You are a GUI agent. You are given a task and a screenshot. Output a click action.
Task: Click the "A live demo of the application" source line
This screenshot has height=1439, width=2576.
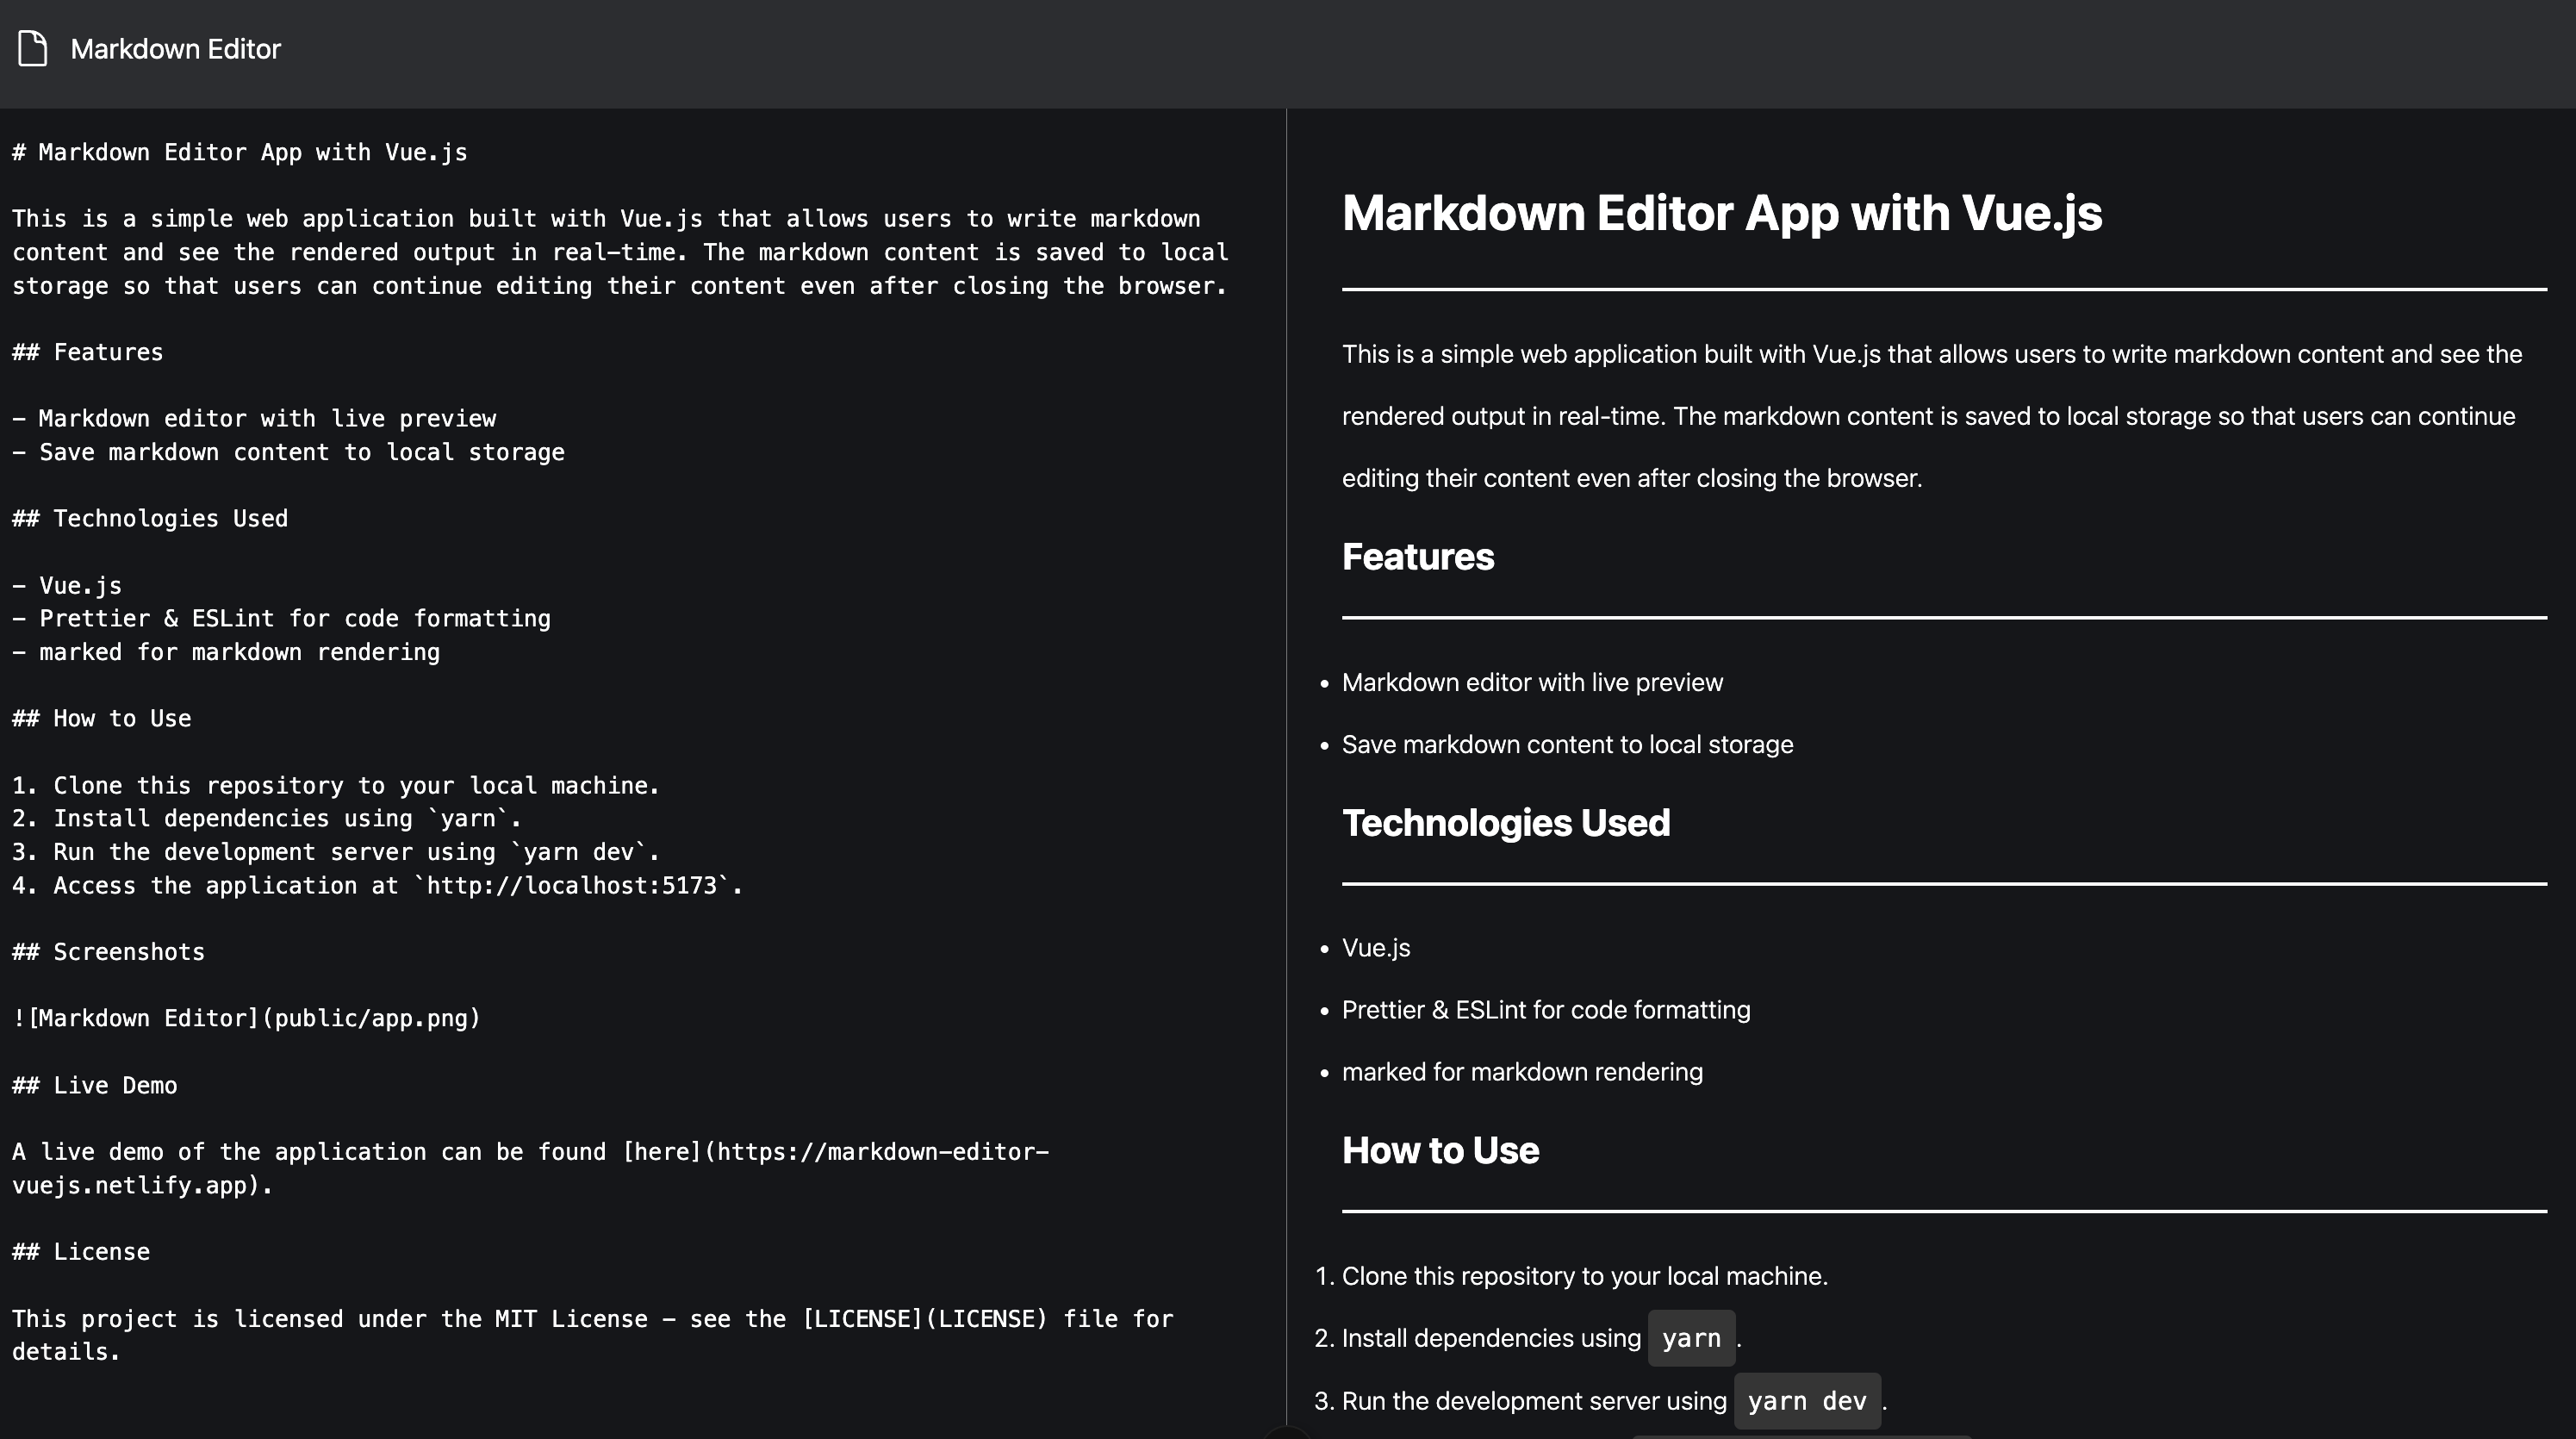tap(531, 1168)
